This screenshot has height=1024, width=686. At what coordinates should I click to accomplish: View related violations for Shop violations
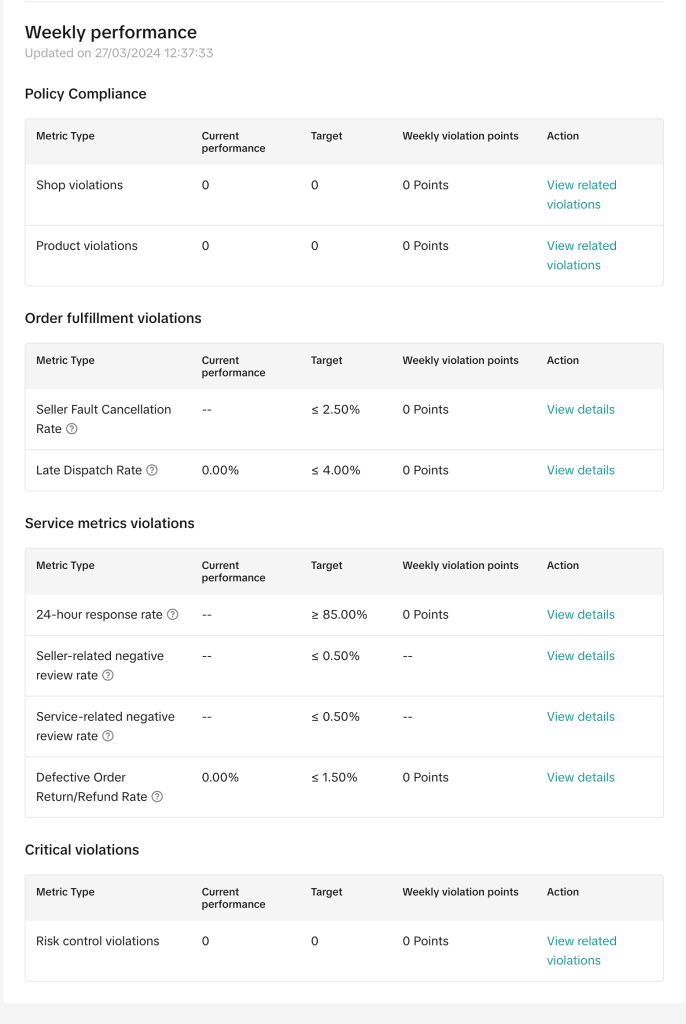pos(581,195)
